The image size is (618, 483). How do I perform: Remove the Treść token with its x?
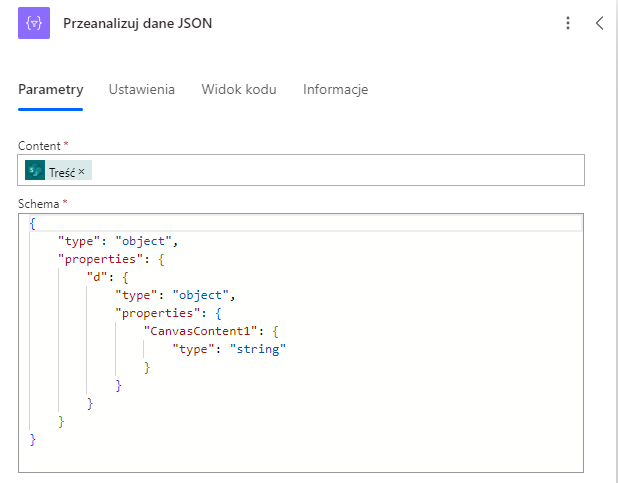pyautogui.click(x=82, y=171)
